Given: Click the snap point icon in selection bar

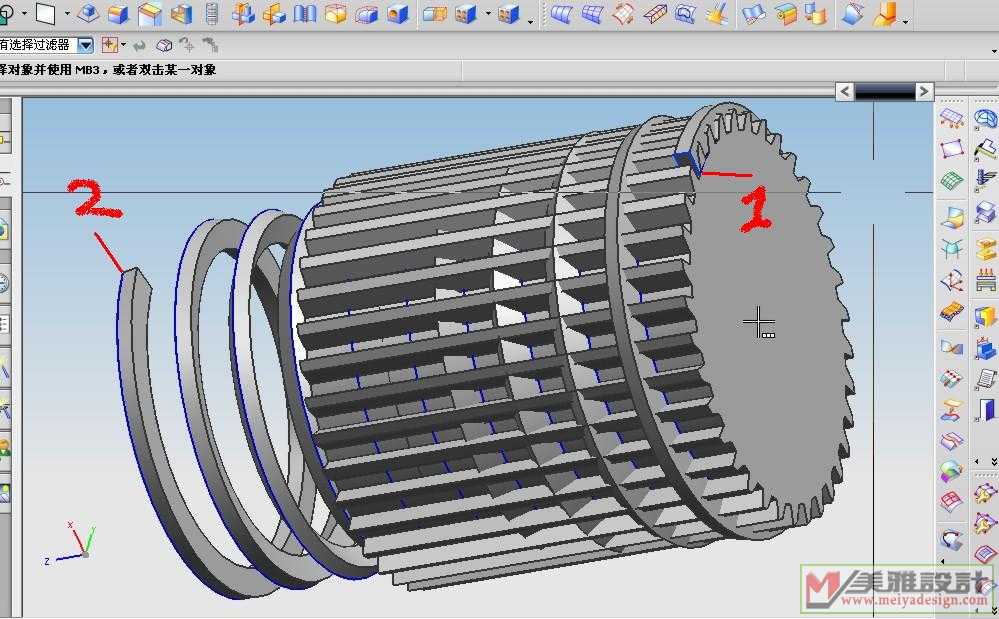Looking at the screenshot, I should (108, 45).
